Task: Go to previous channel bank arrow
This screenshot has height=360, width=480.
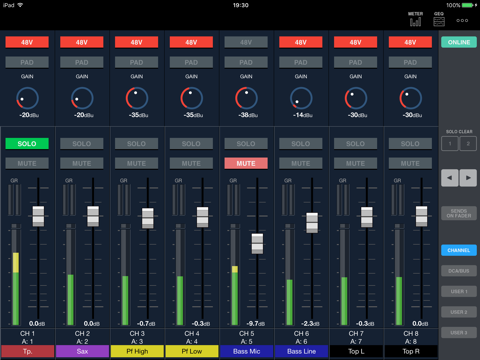Action: click(450, 178)
